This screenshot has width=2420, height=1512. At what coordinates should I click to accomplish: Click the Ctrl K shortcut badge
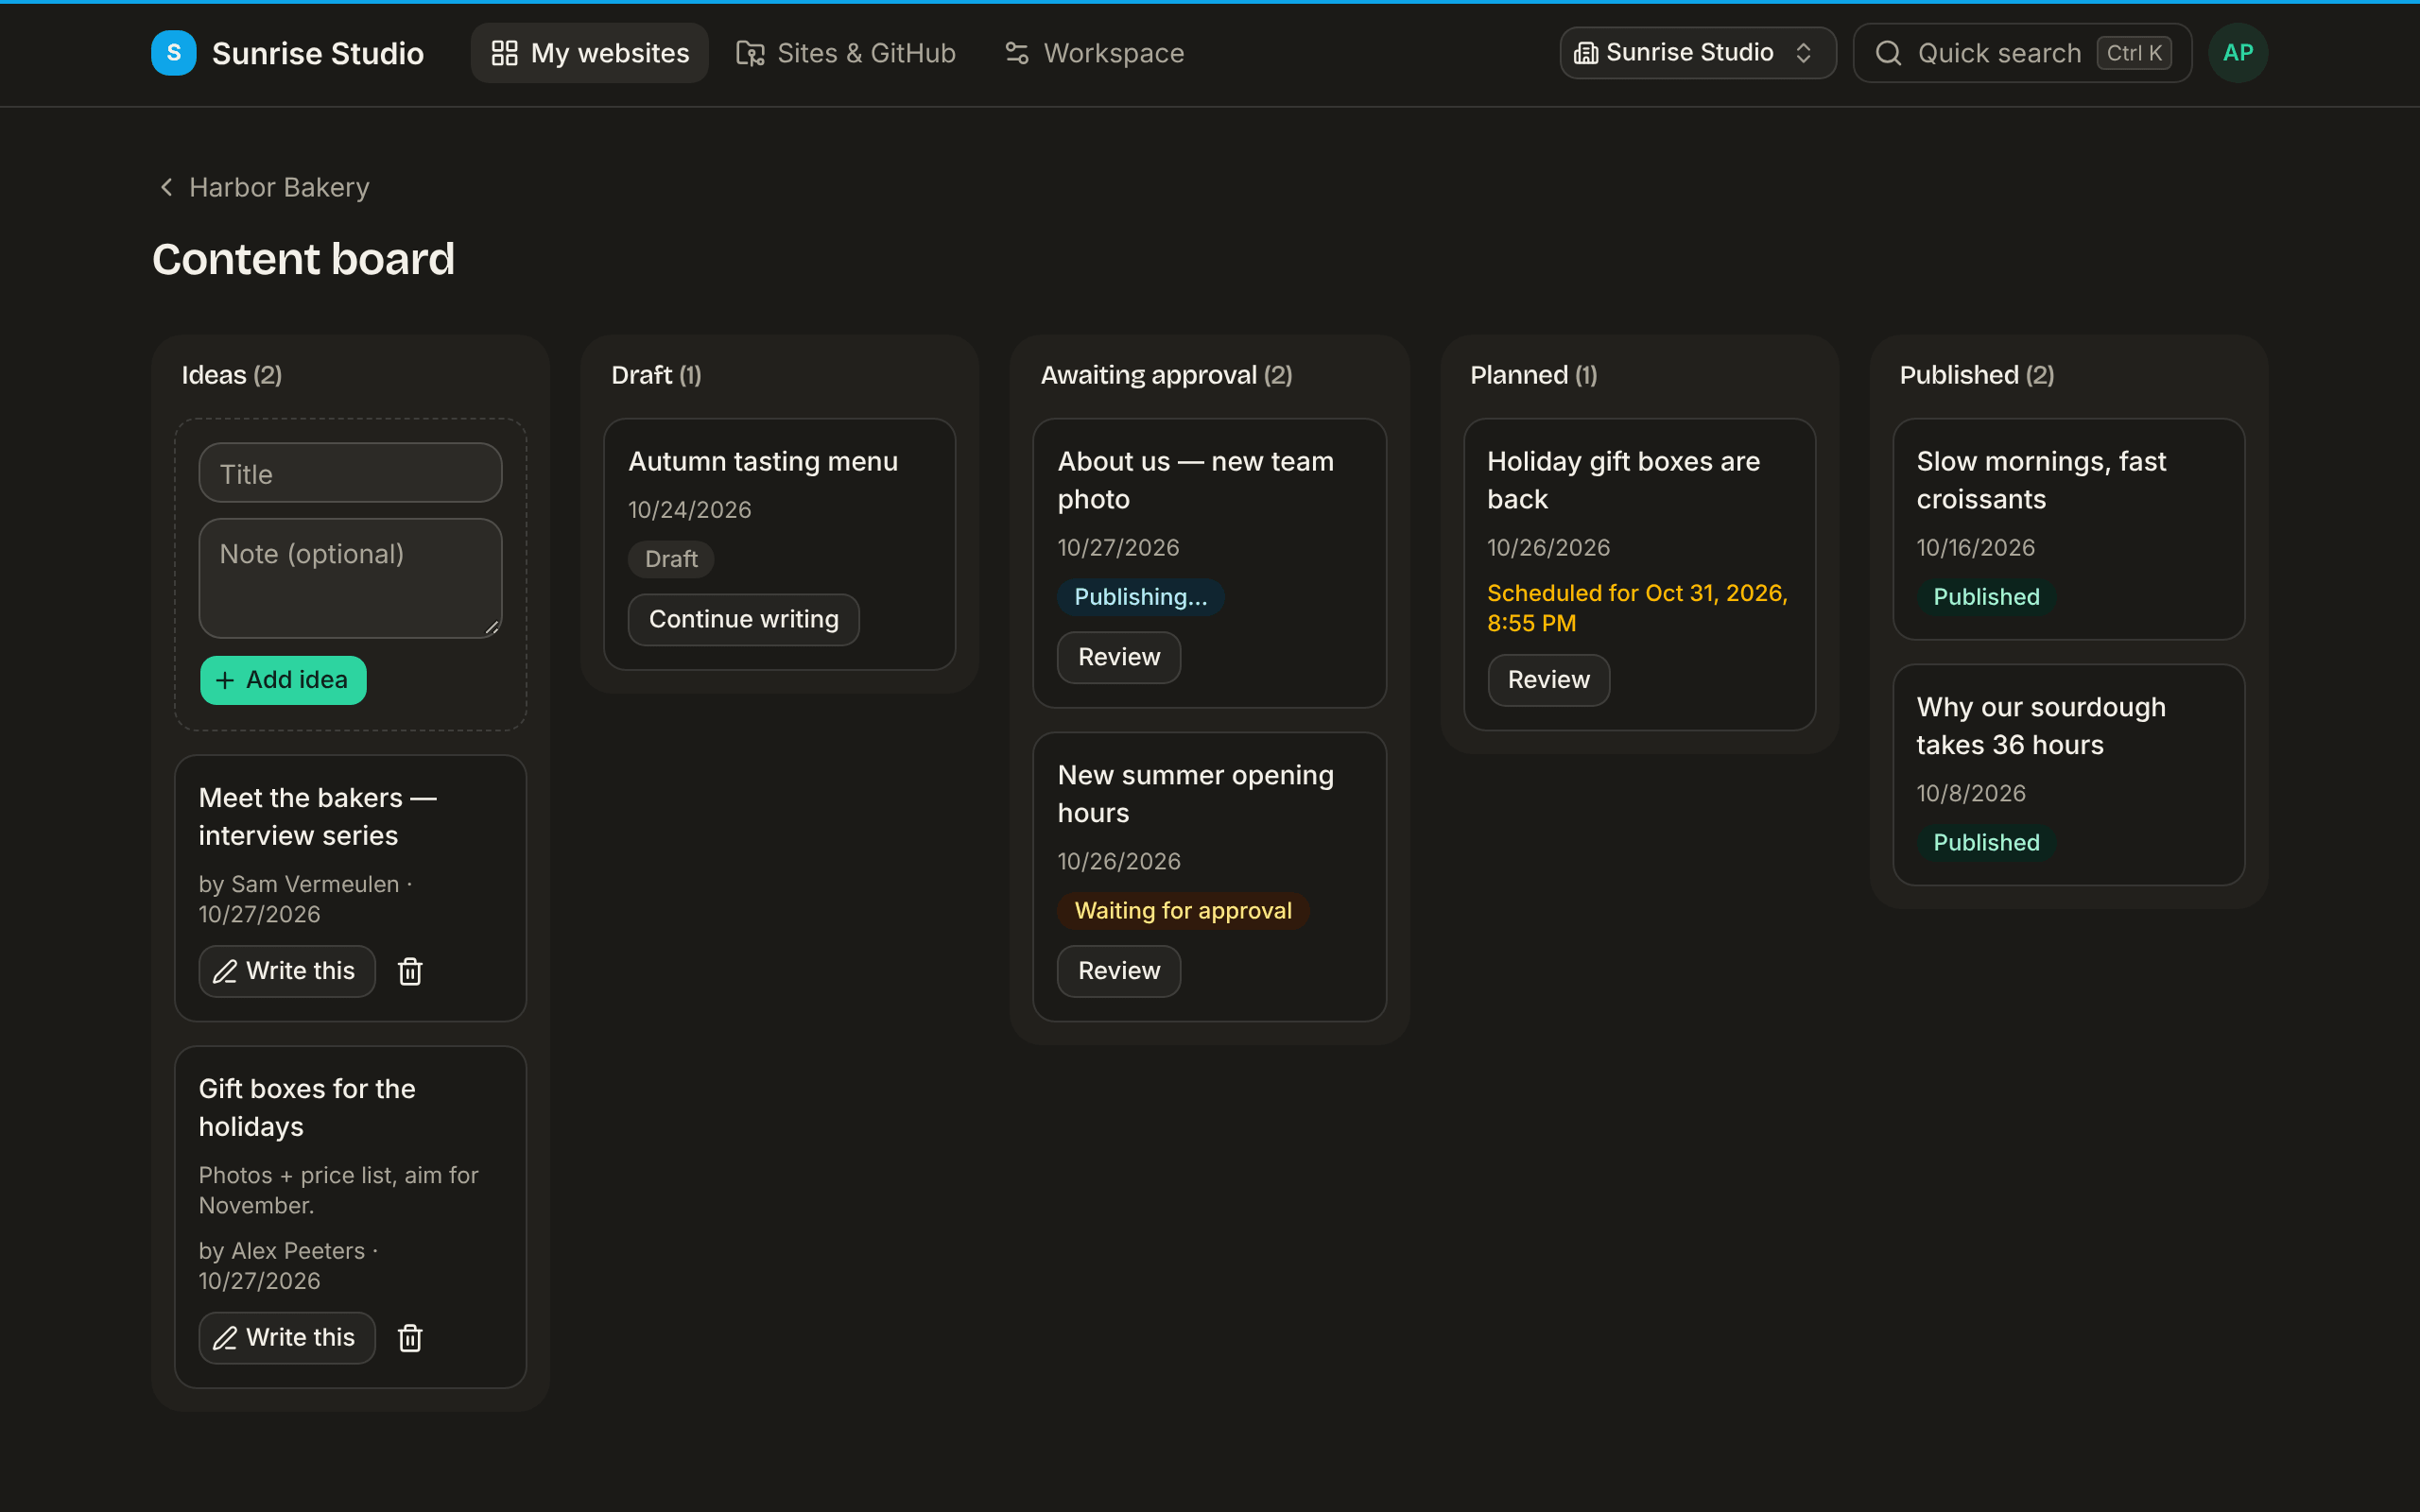(x=2134, y=53)
